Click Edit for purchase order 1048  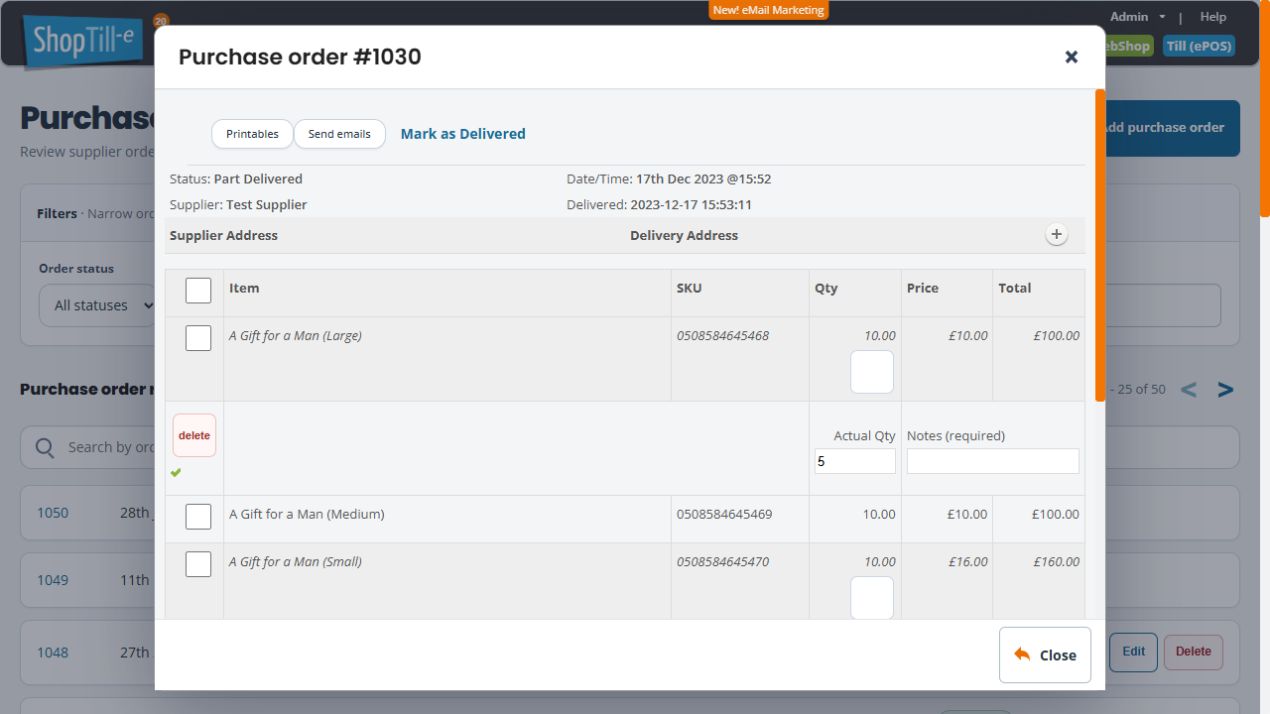(1133, 652)
